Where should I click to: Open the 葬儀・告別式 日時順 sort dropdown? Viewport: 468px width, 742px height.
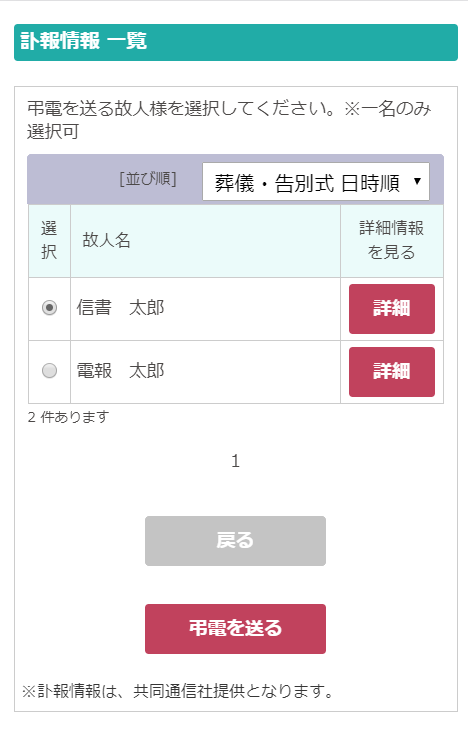coord(316,182)
